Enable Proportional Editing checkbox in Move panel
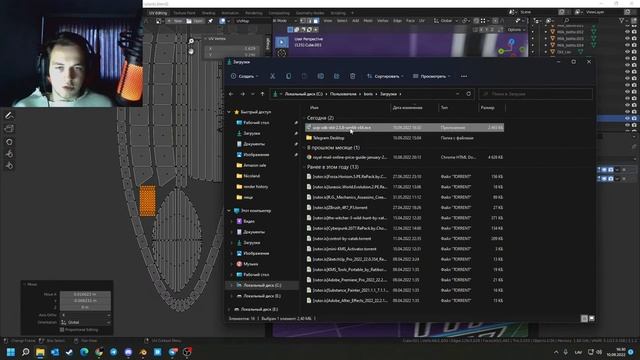The width and height of the screenshot is (640, 360). point(62,329)
